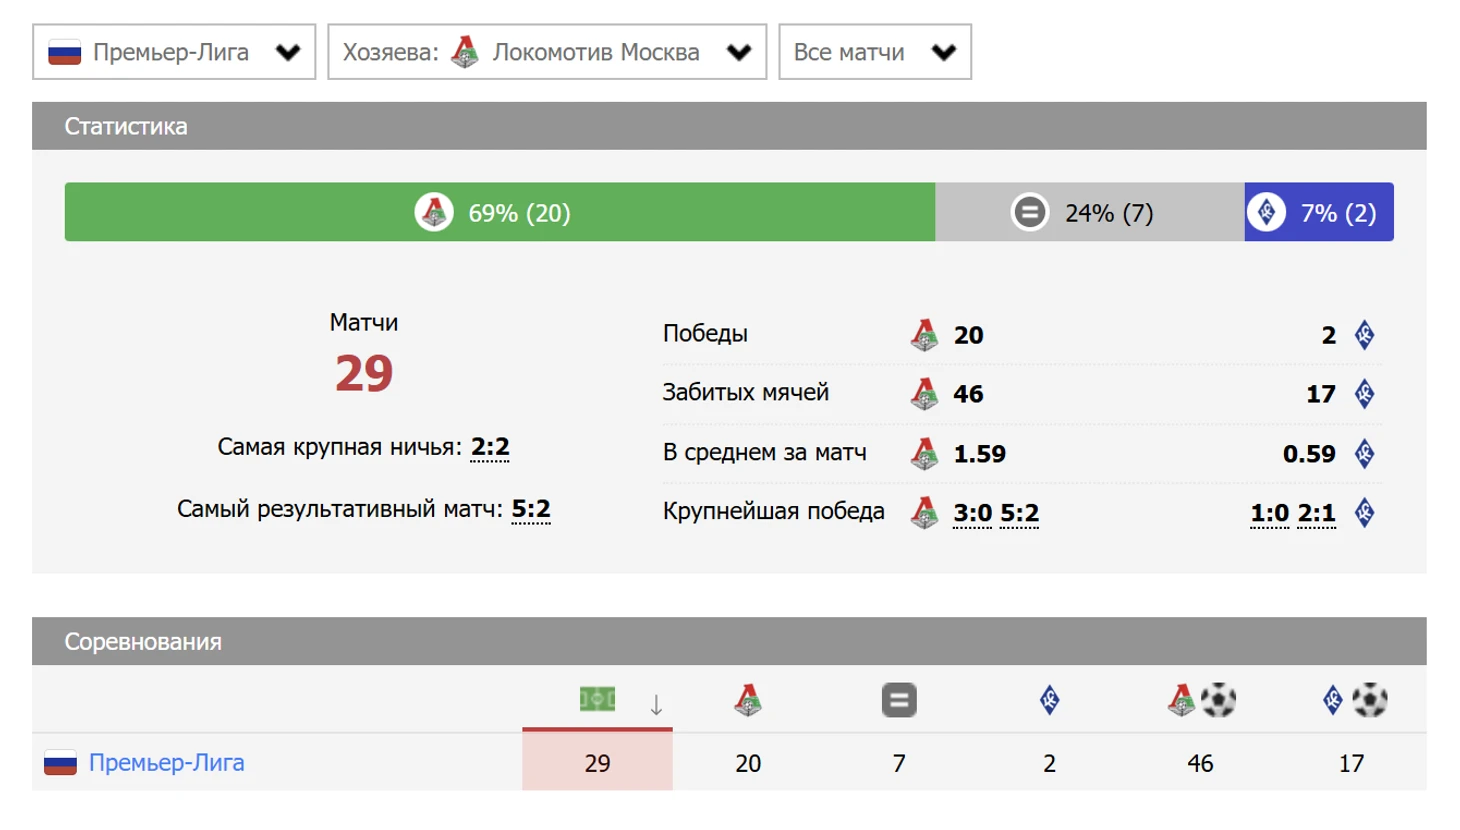Image resolution: width=1460 pixels, height=830 pixels.
Task: Open the Хозяева Локомотив Москва dropdown
Action: tap(547, 52)
